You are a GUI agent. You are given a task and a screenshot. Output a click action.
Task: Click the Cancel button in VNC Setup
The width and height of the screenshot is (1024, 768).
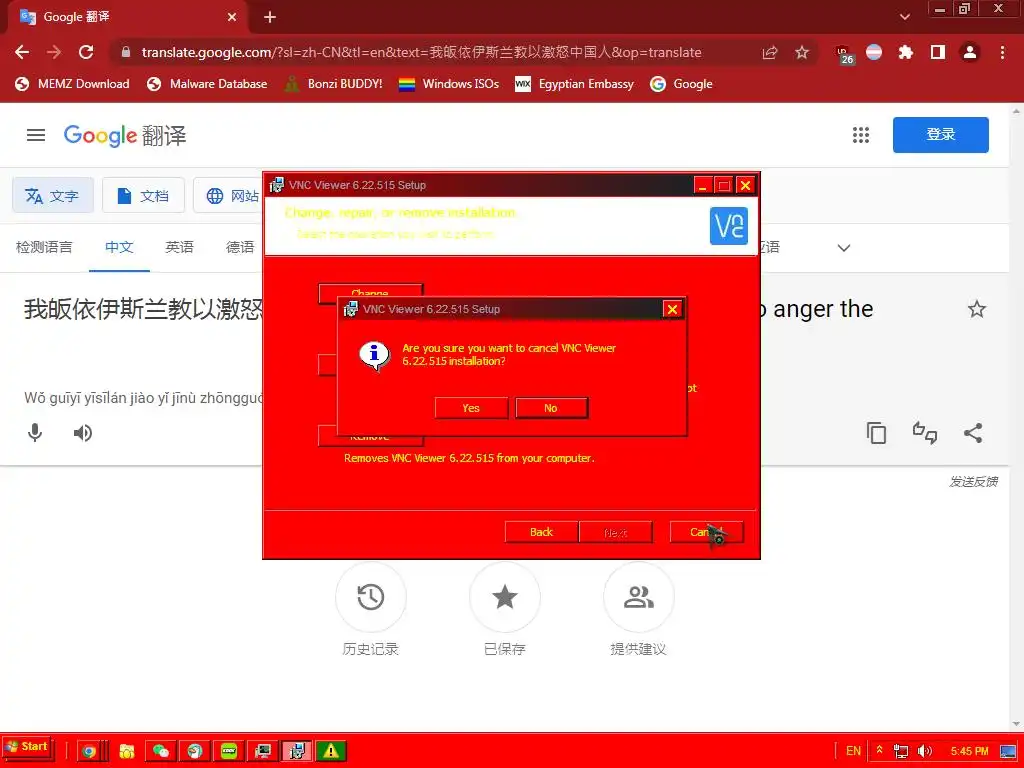(x=706, y=532)
